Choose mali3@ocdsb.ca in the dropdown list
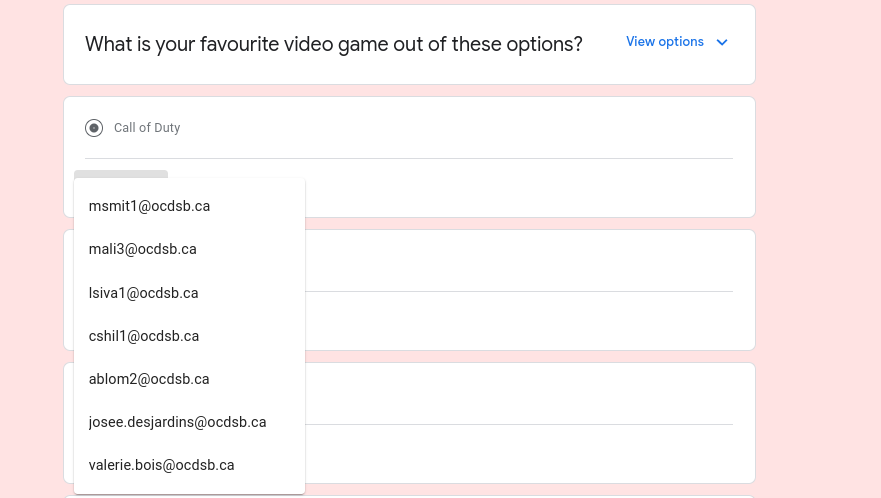 pyautogui.click(x=142, y=249)
